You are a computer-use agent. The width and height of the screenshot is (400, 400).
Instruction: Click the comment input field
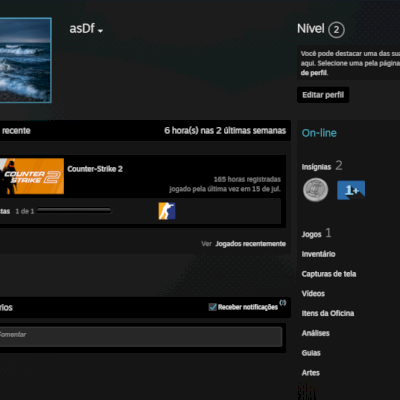[141, 336]
